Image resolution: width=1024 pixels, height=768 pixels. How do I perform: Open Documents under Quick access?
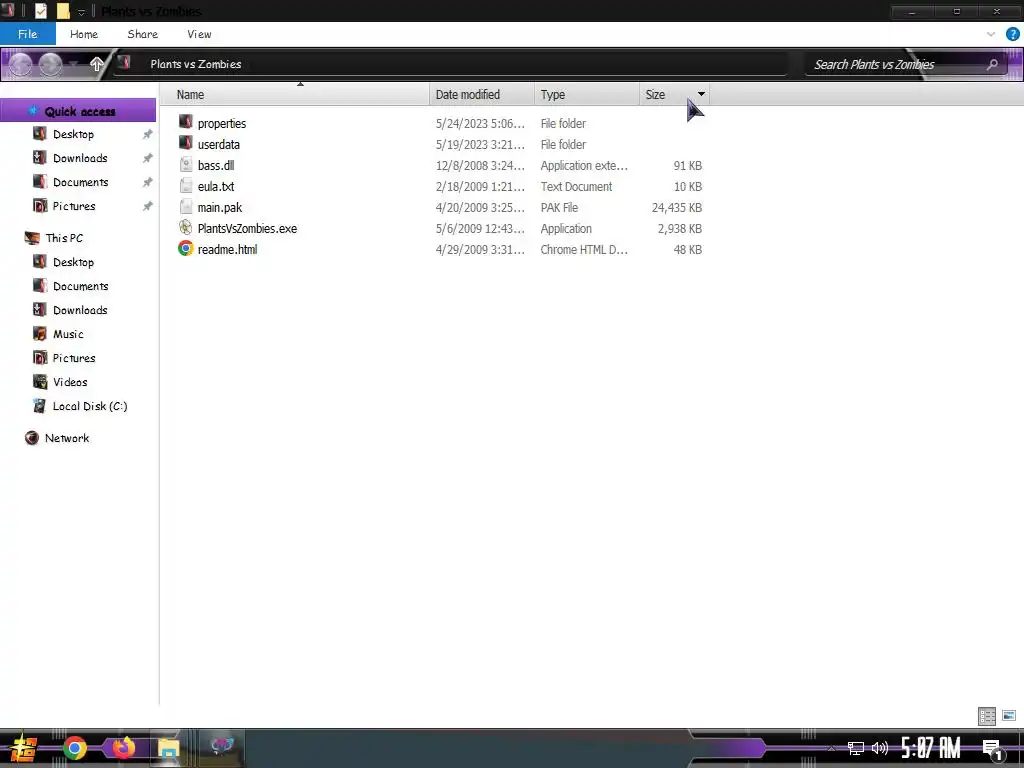(80, 182)
